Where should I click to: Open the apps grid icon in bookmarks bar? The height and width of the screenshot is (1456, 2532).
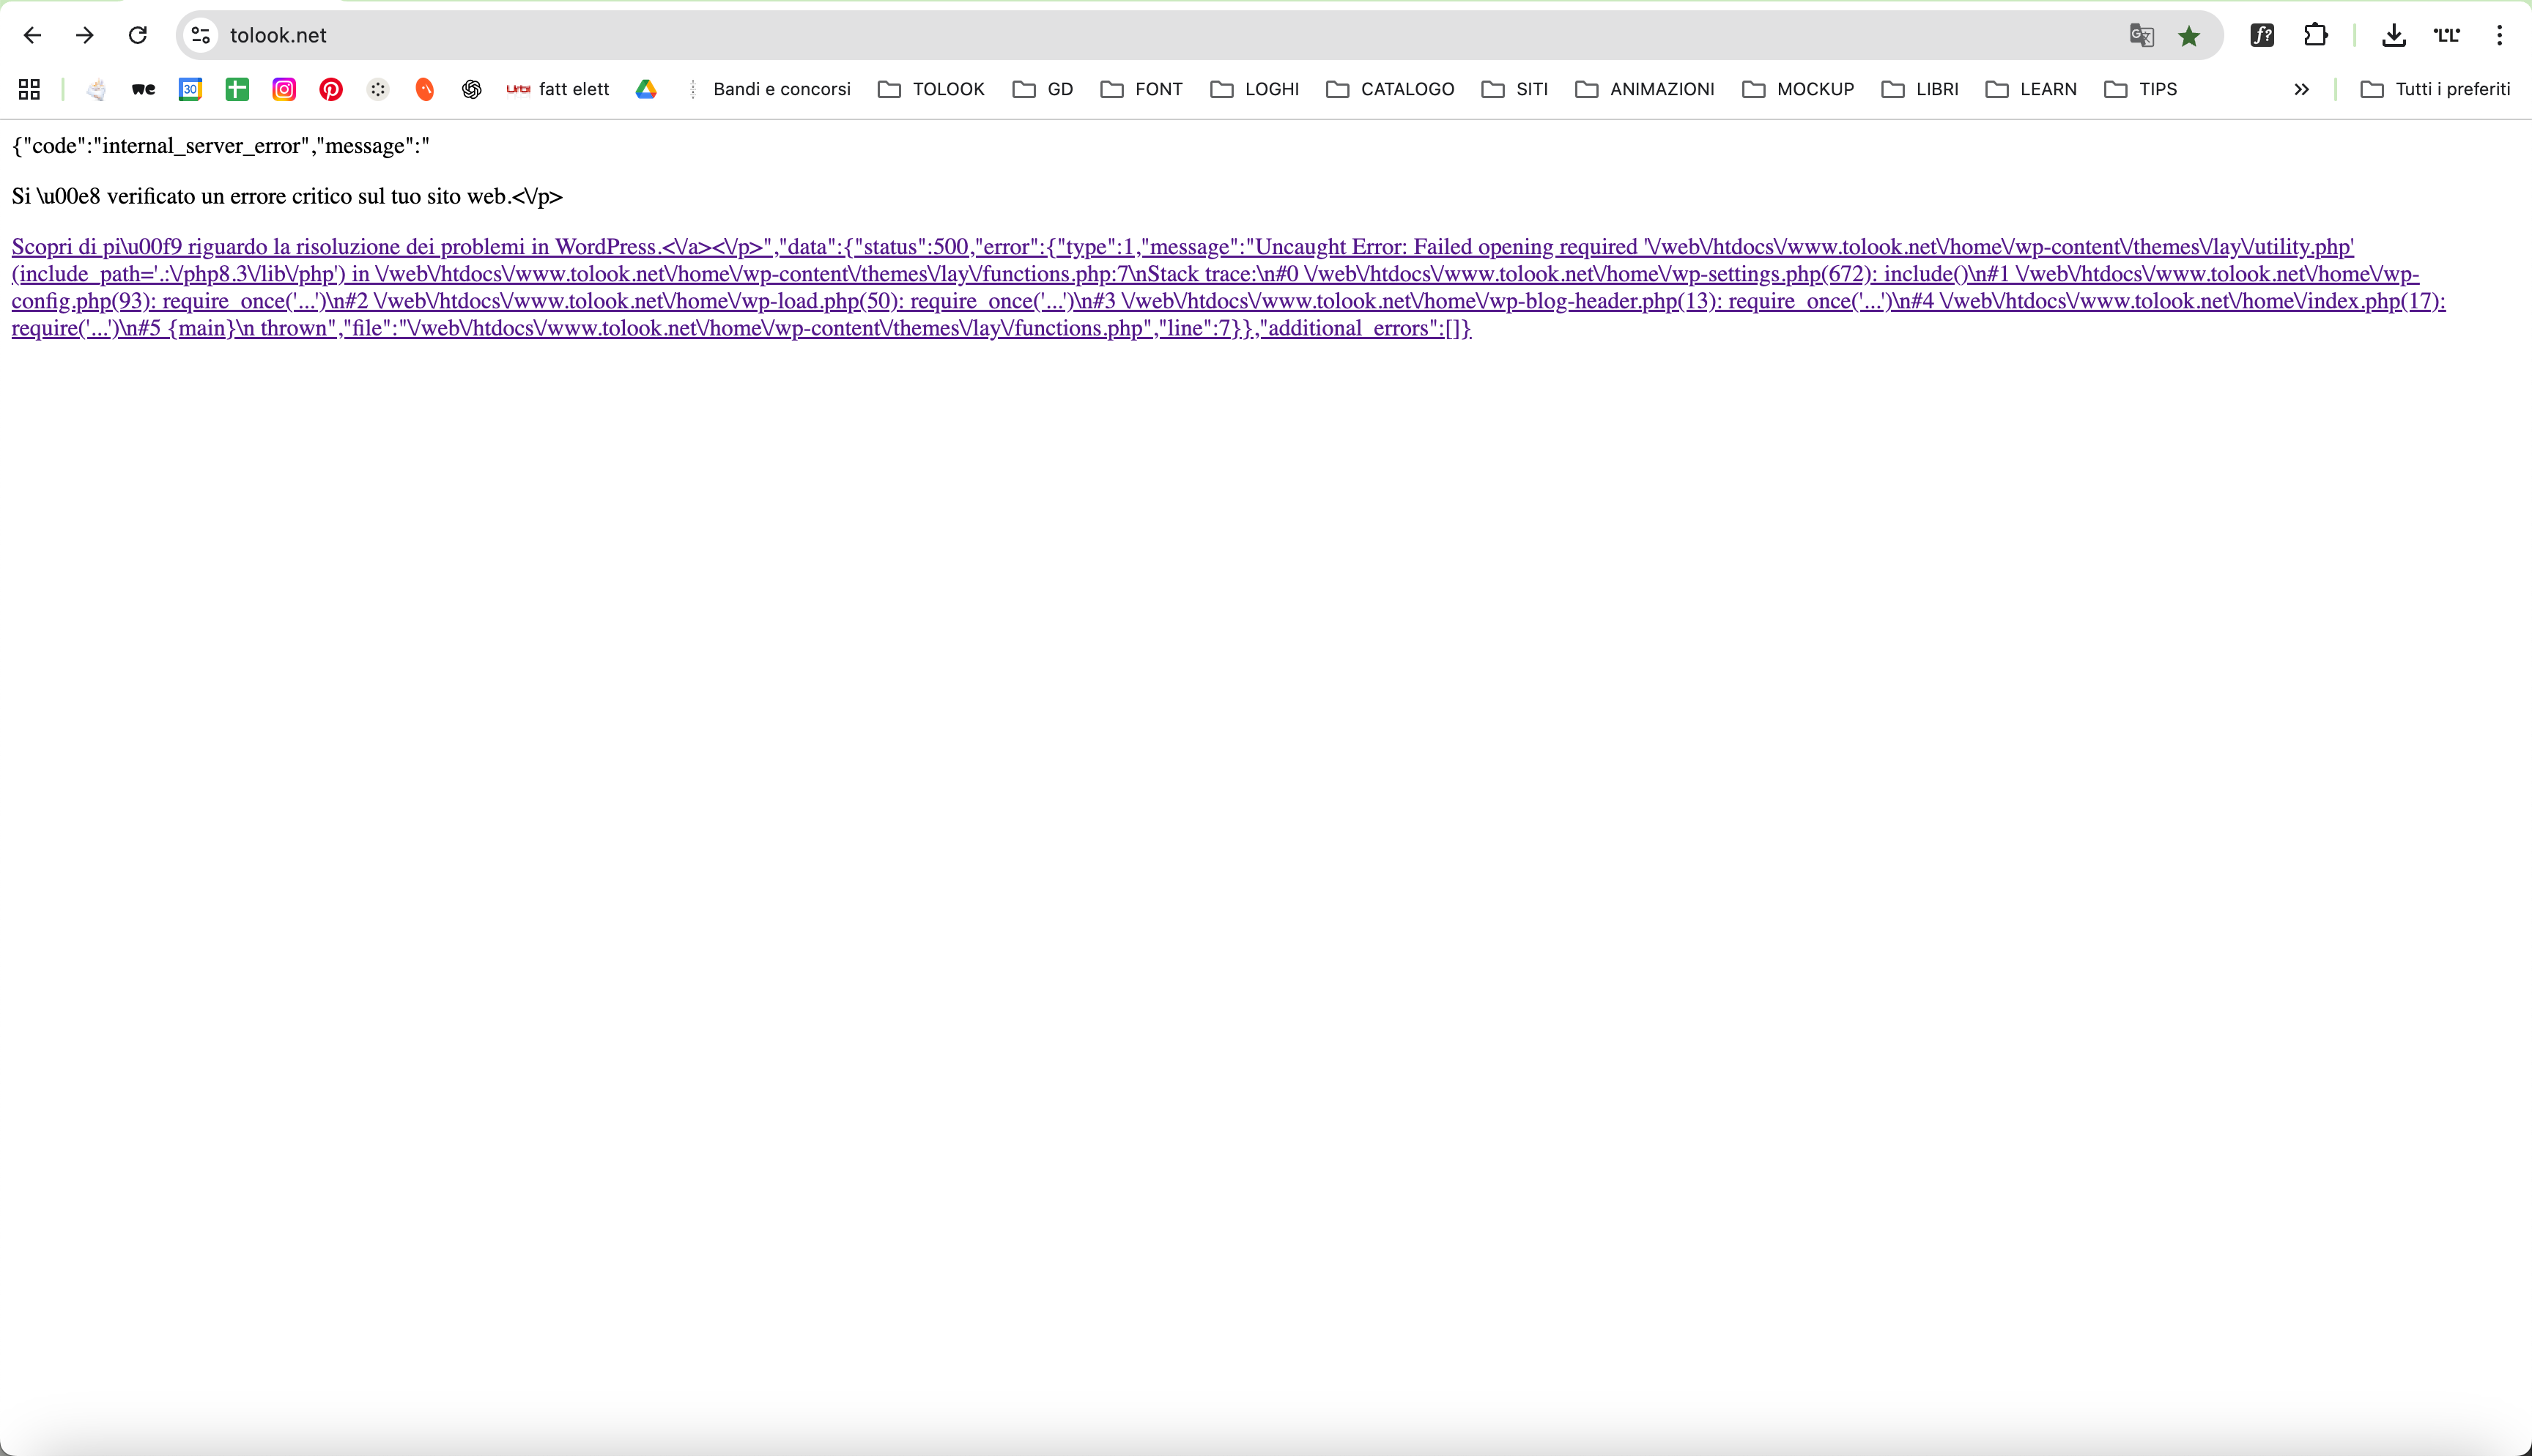tap(29, 89)
